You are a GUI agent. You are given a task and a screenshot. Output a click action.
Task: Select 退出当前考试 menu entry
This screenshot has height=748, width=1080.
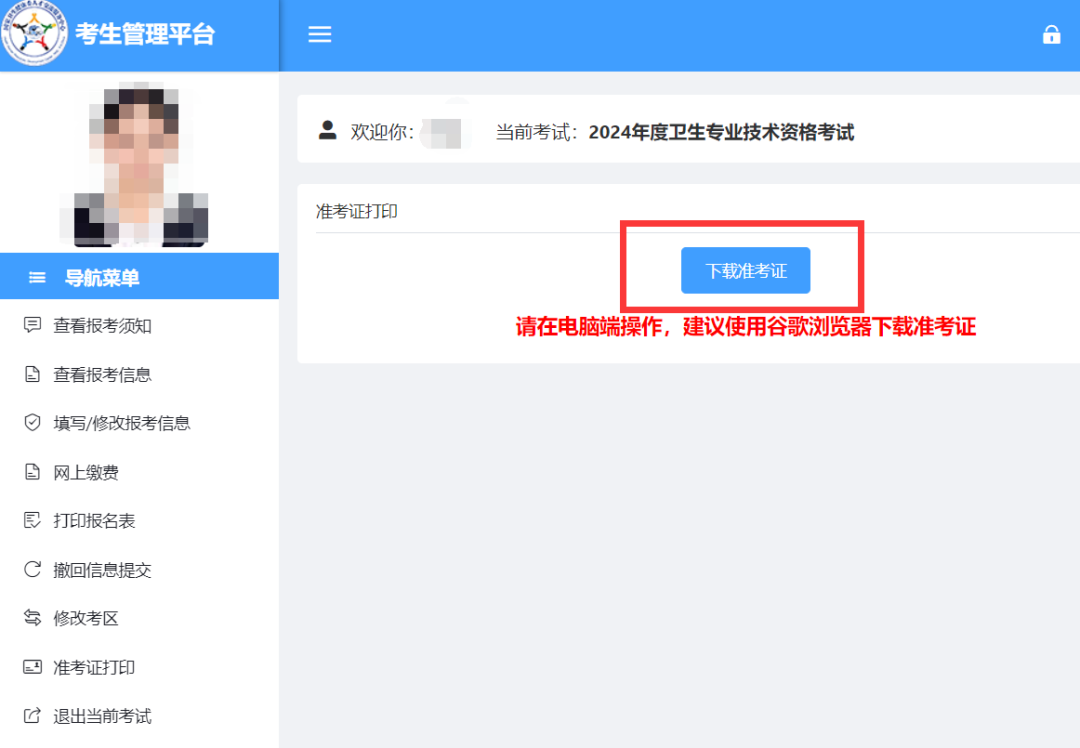pyautogui.click(x=103, y=716)
